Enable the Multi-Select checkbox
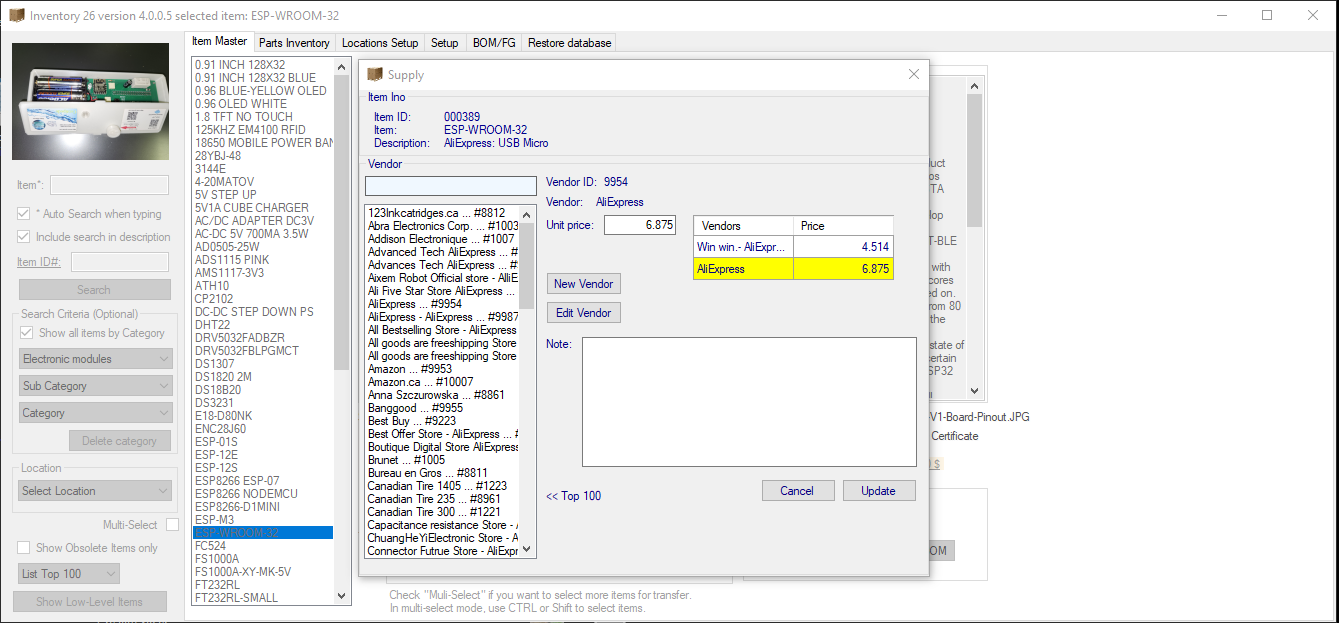The image size is (1339, 623). click(x=172, y=524)
